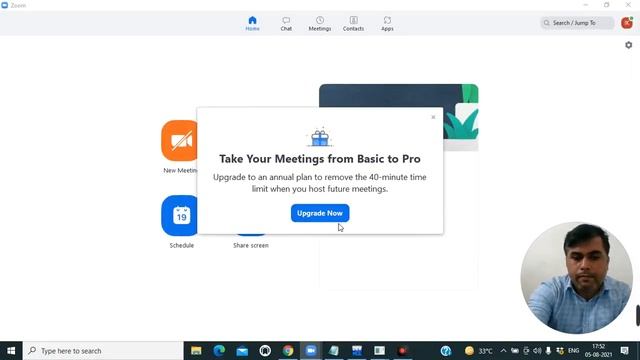Launch Microsoft Edge from taskbar
Image resolution: width=640 pixels, height=360 pixels.
click(x=219, y=351)
